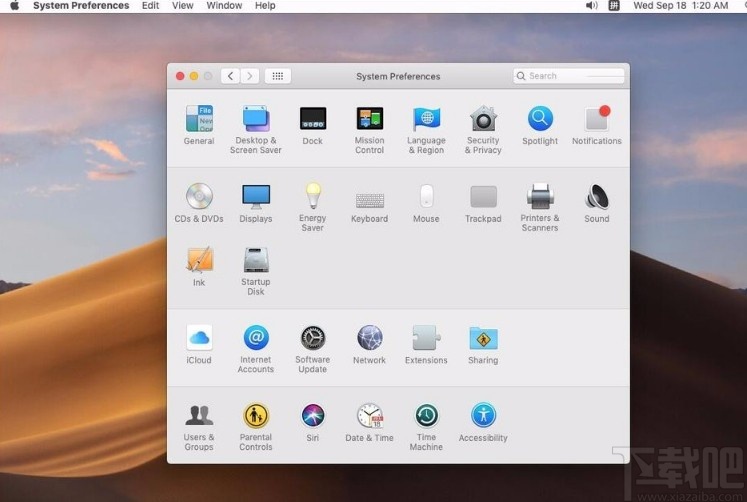Open the Apple menu
This screenshot has height=502, width=747.
[15, 6]
